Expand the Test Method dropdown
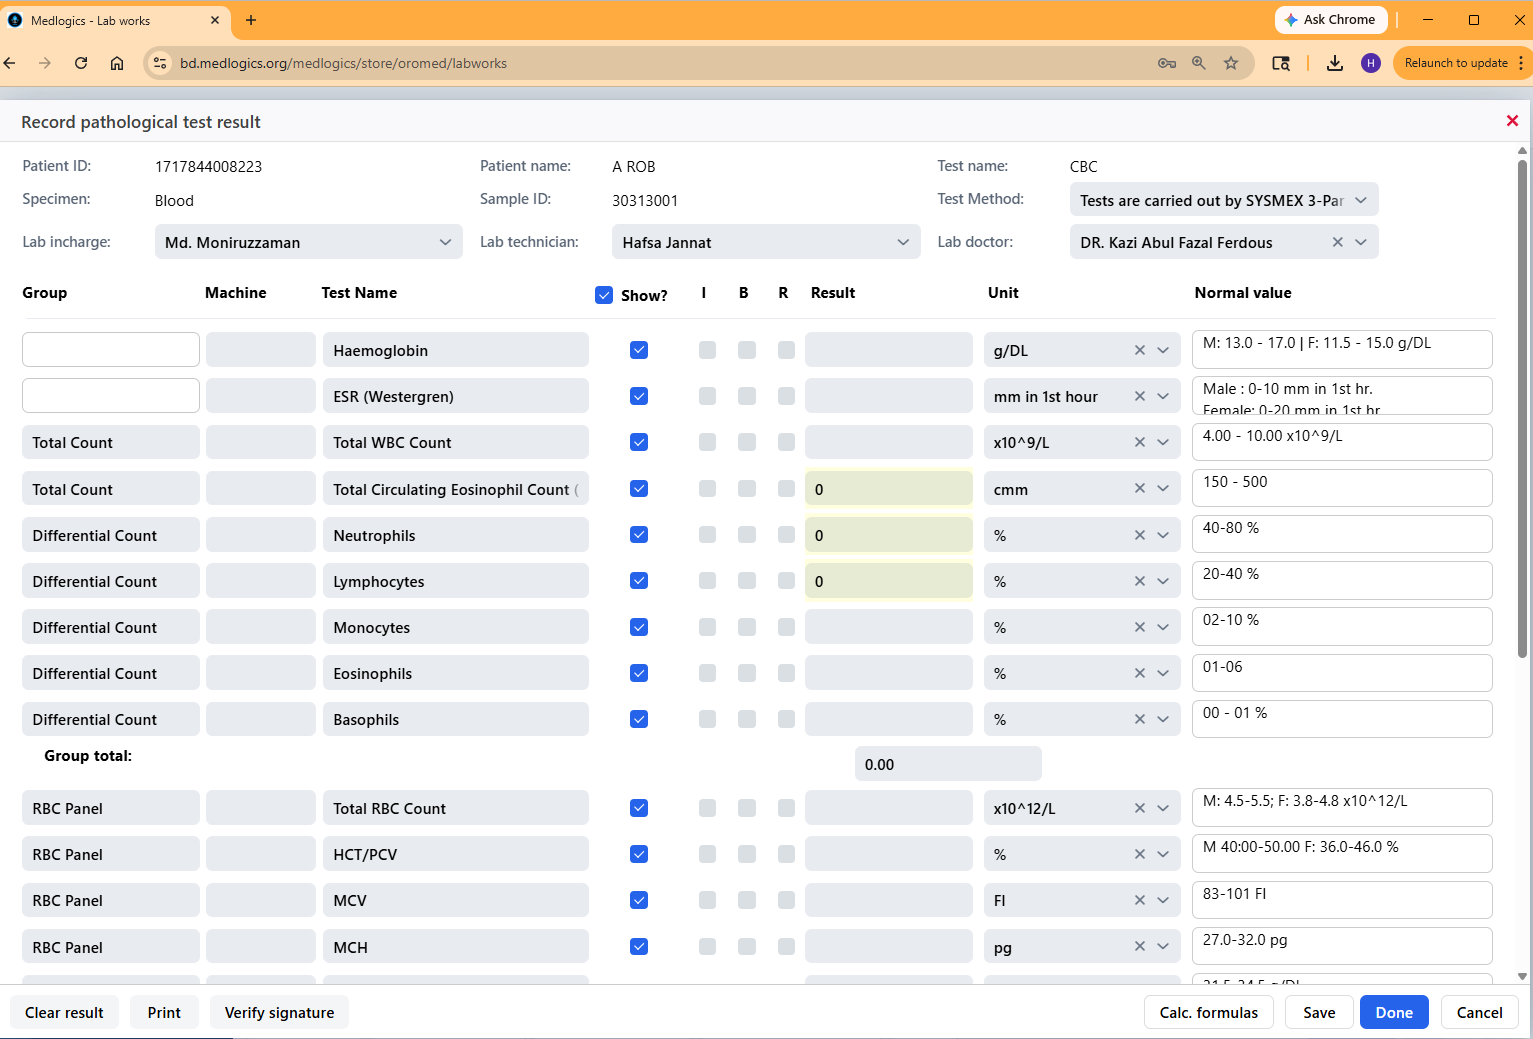 point(1361,199)
